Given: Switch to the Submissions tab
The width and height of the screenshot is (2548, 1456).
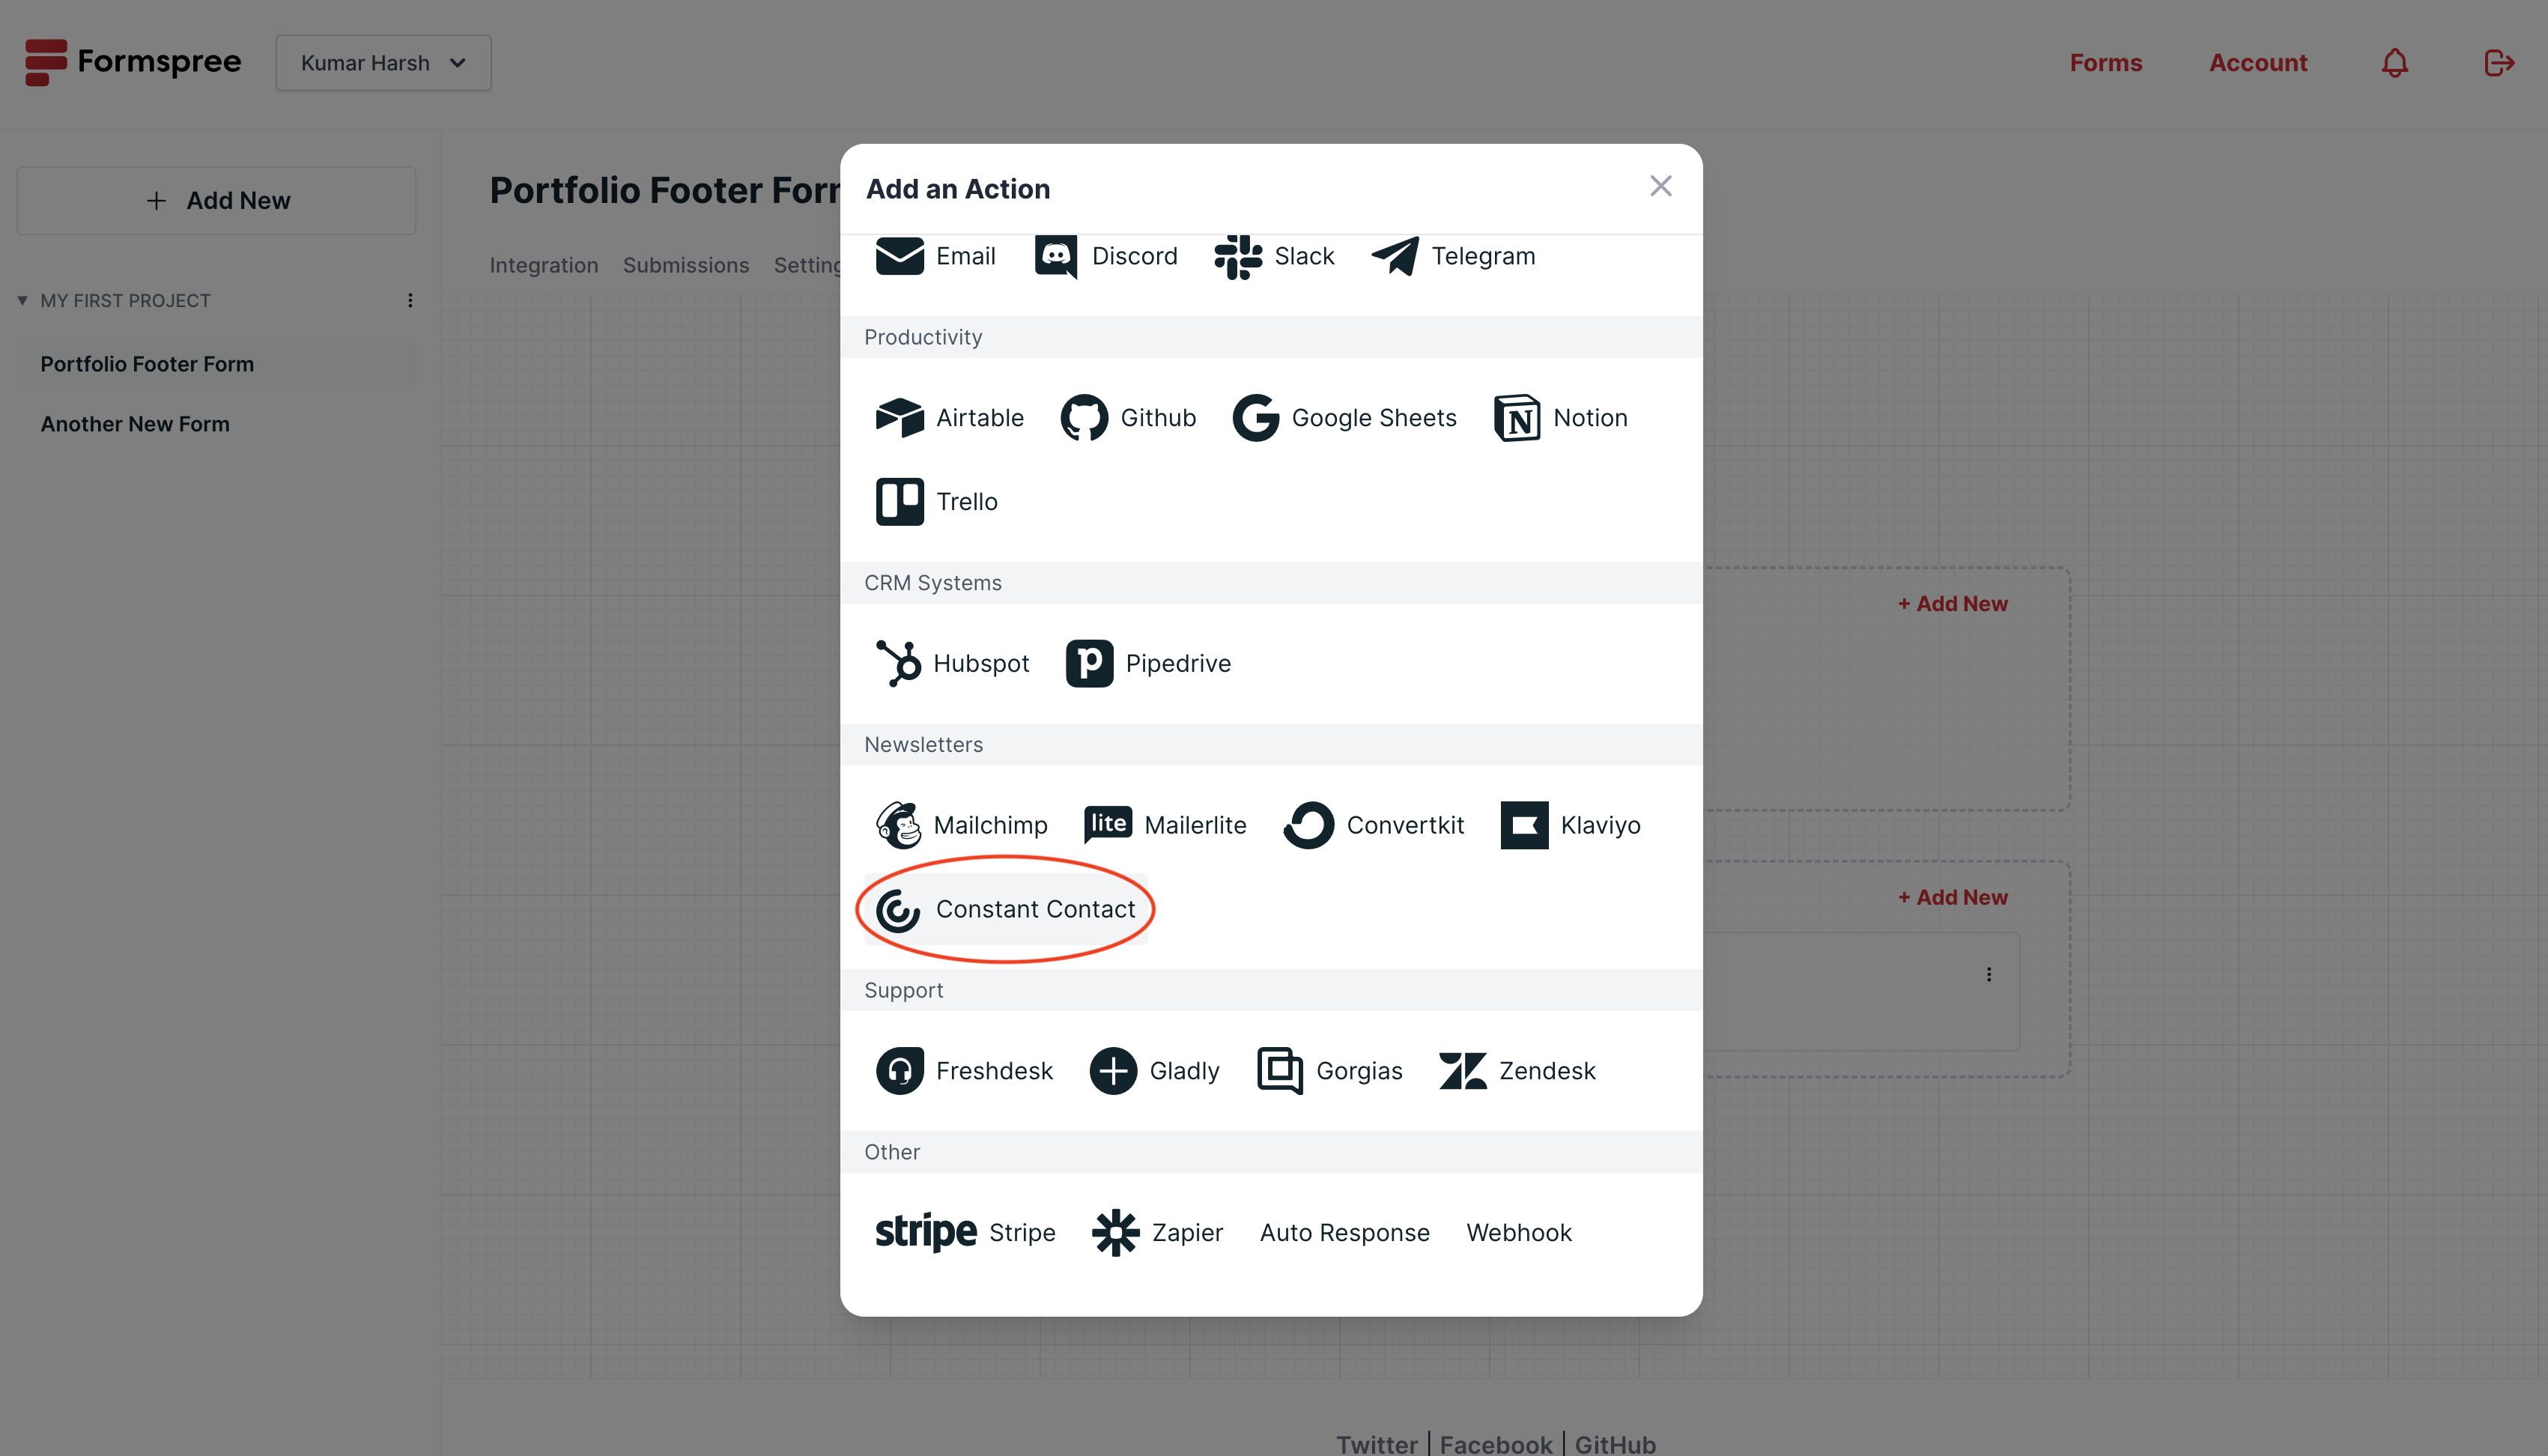Looking at the screenshot, I should (685, 265).
